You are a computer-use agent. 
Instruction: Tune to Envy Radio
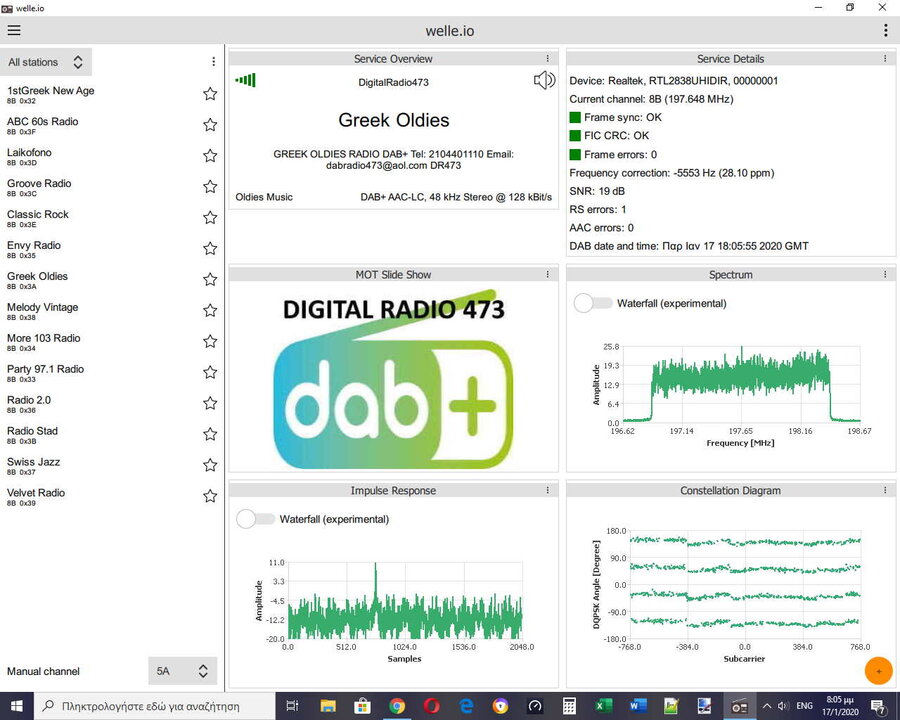point(34,249)
